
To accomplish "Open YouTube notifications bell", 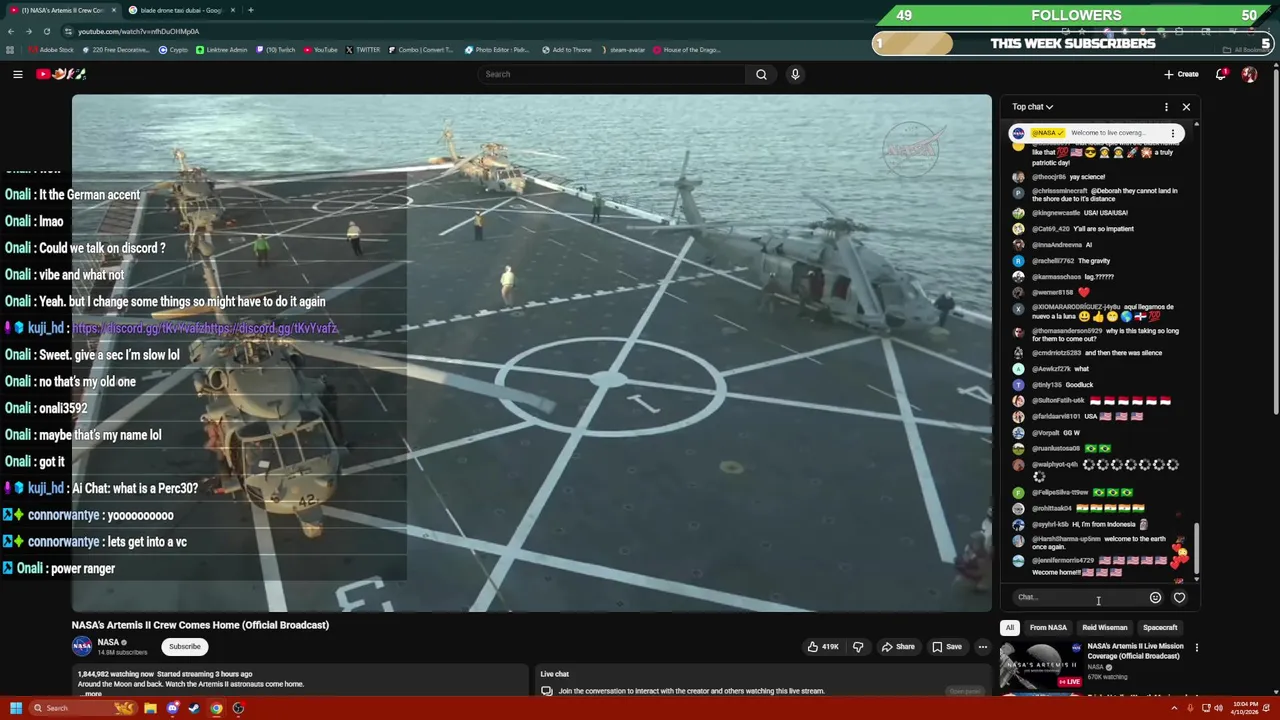I will [1221, 74].
